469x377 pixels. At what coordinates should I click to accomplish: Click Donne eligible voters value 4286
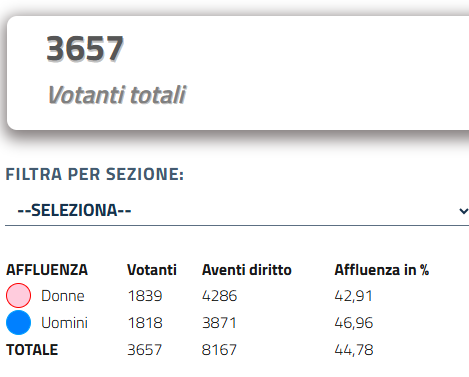click(x=219, y=296)
